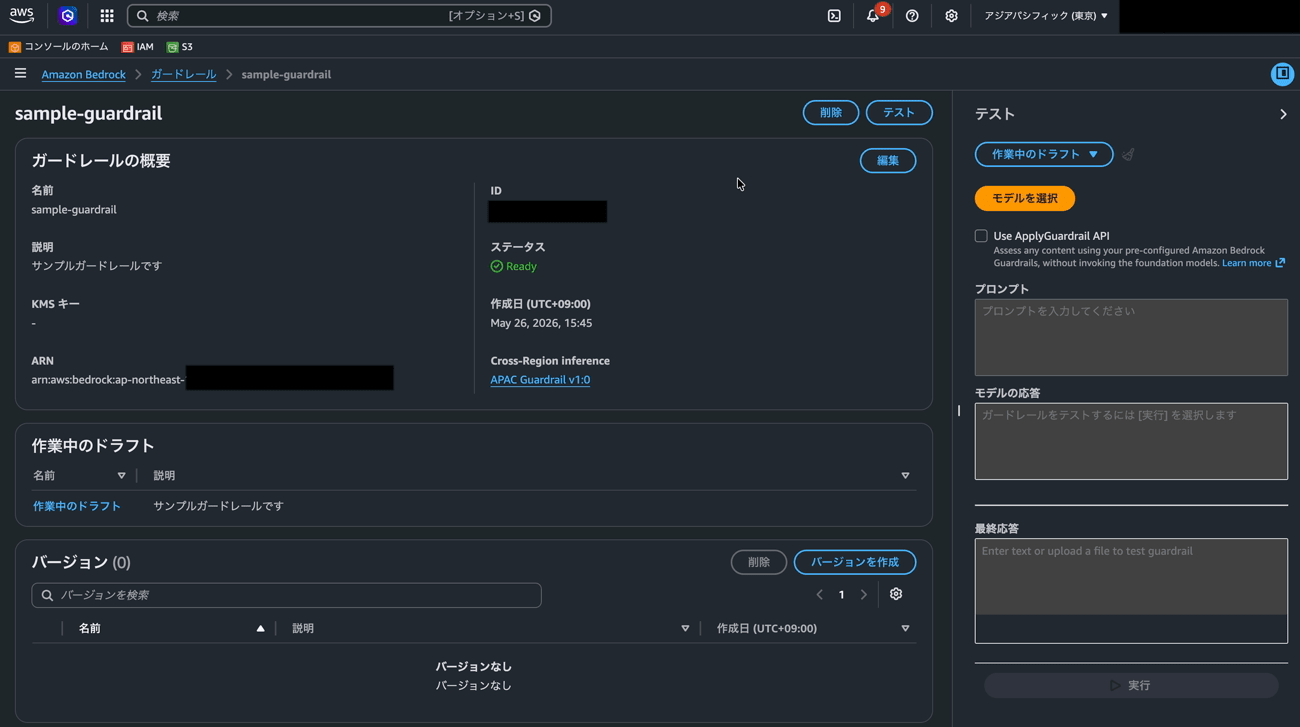Click the orange モデルを選択 button

(x=1025, y=199)
